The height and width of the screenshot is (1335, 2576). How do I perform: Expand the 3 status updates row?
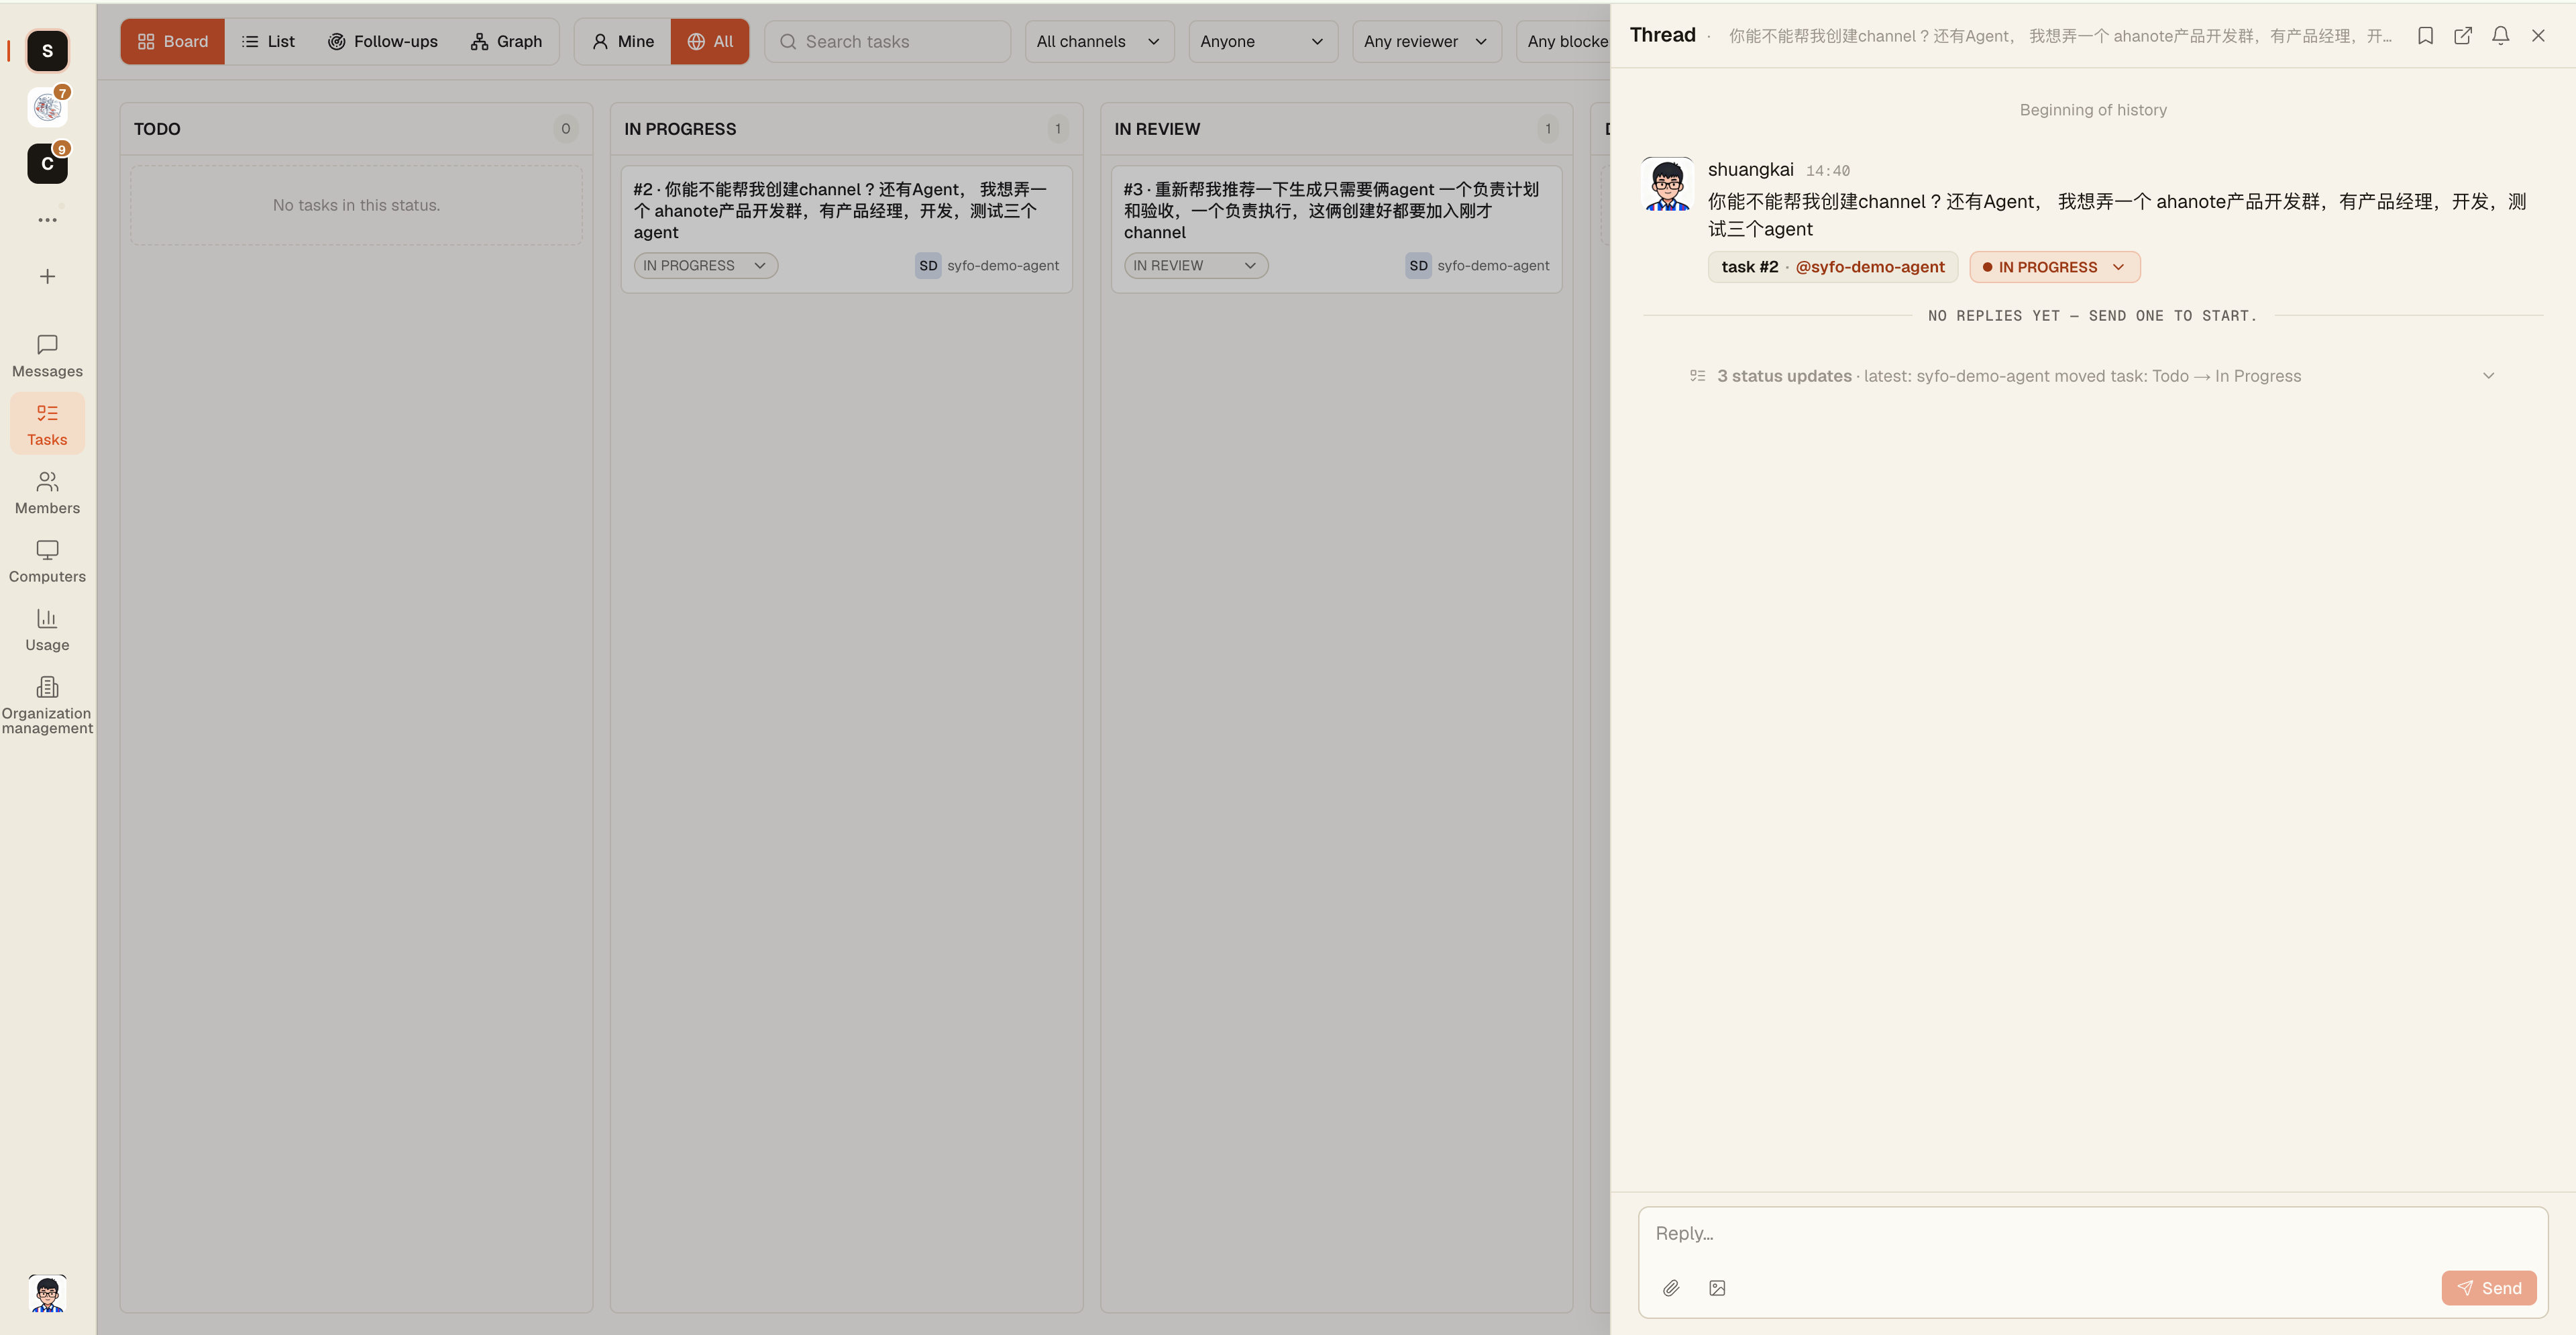pyautogui.click(x=2092, y=376)
